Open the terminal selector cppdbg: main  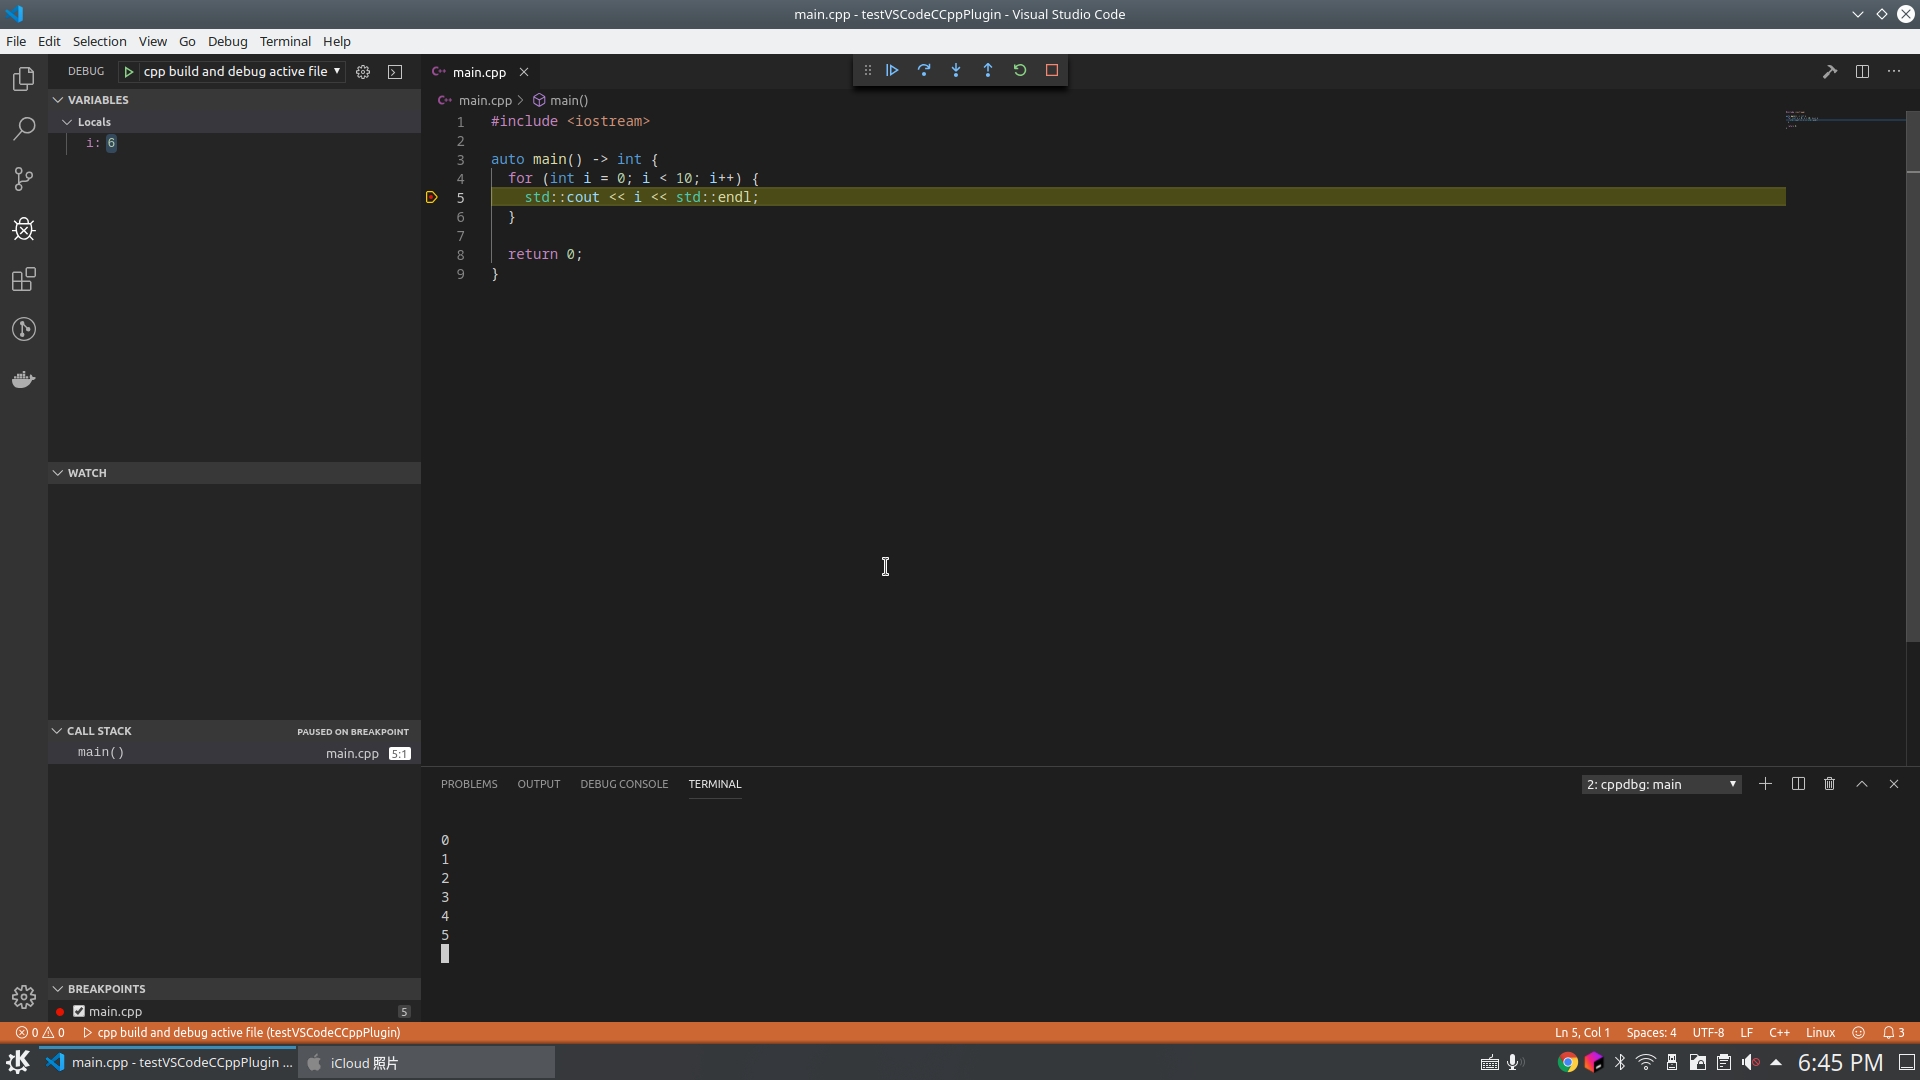click(x=1660, y=785)
